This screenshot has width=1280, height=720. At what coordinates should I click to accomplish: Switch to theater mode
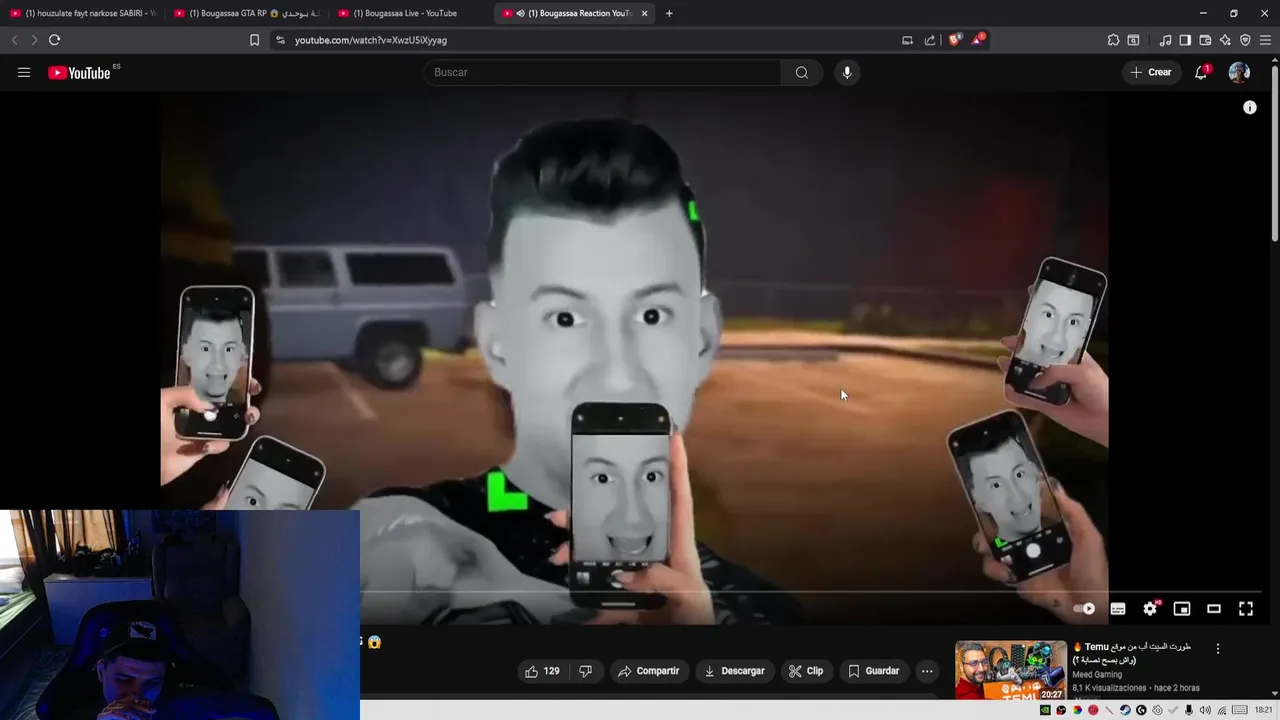(1214, 608)
